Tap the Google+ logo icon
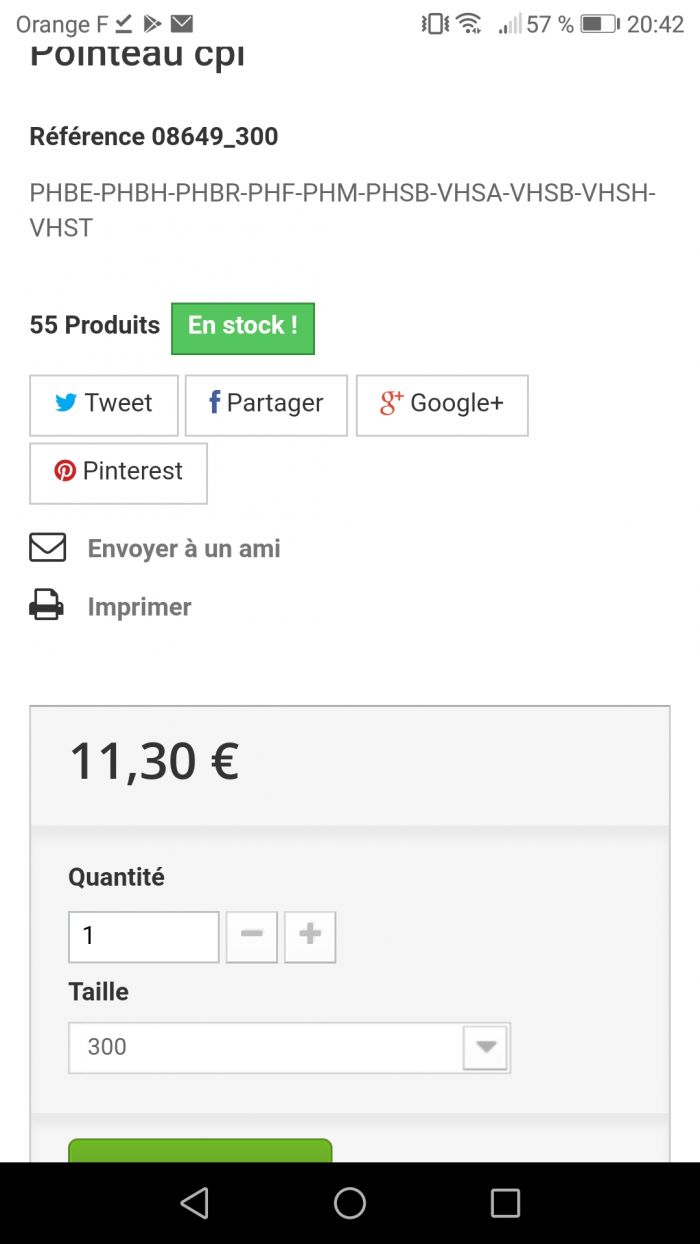This screenshot has width=700, height=1244. 391,403
